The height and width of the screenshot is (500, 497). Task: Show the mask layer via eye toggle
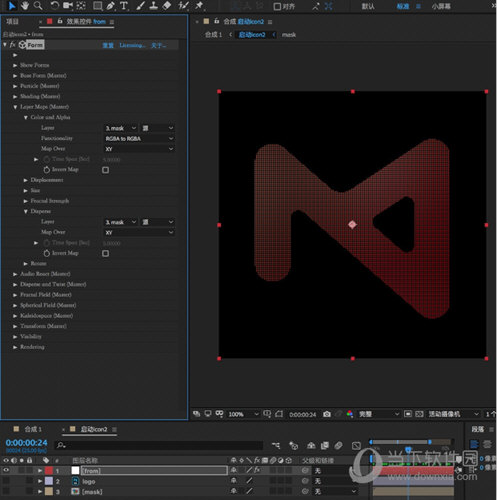(x=6, y=491)
